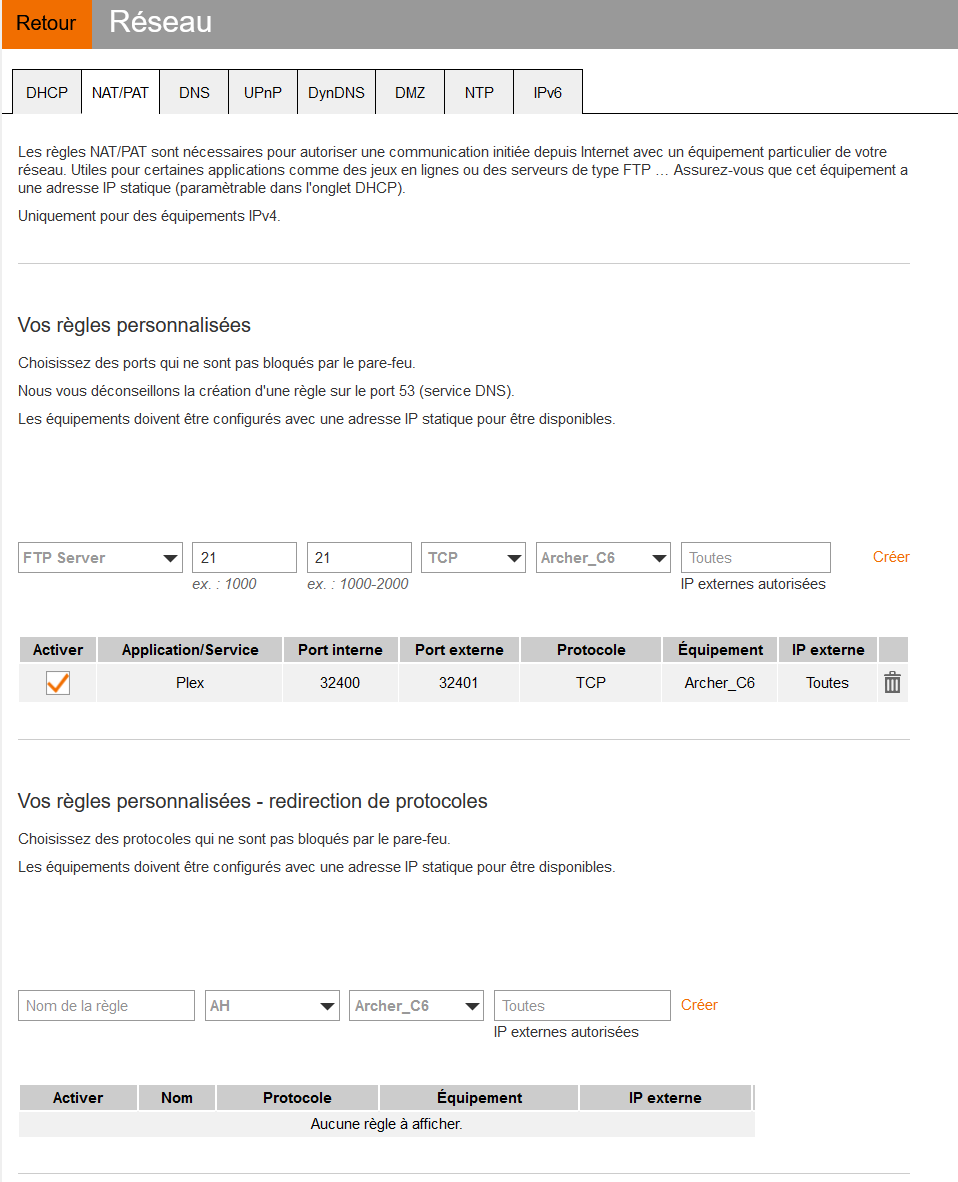Open the DNS tab
Viewport: 958px width, 1182px height.
pos(194,93)
